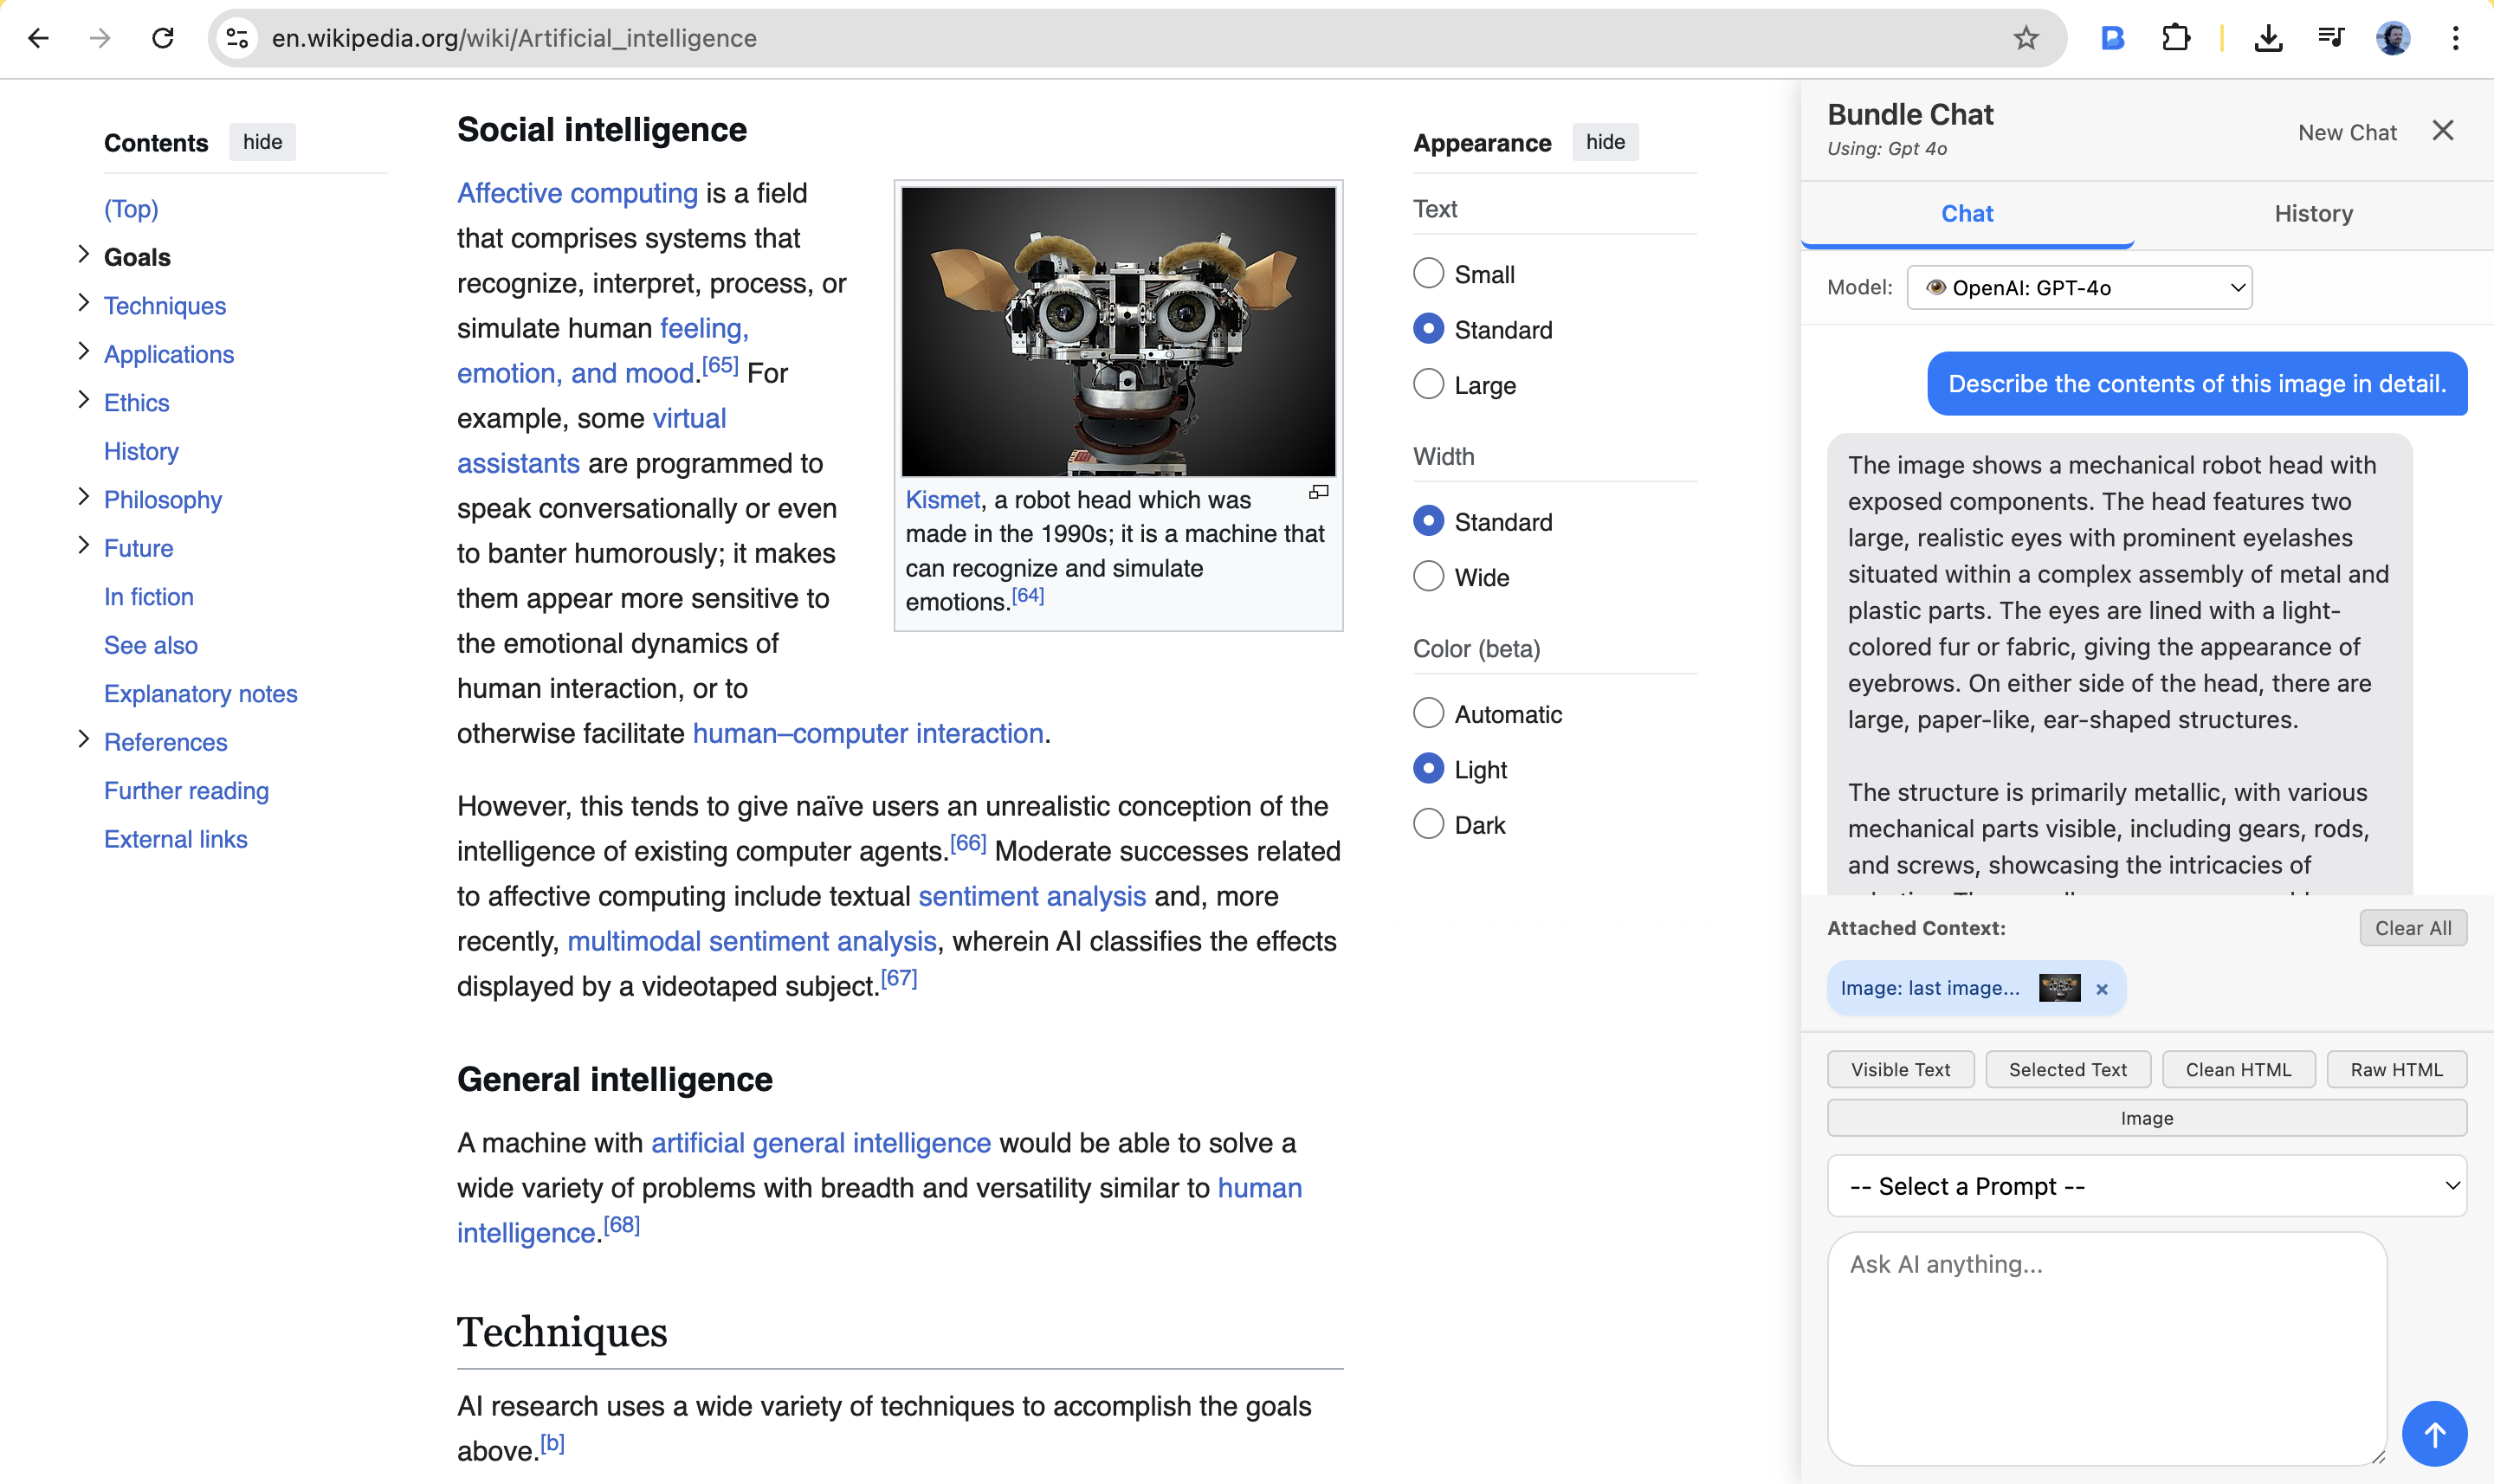
Task: Open the Kismet robot head image
Action: (1118, 331)
